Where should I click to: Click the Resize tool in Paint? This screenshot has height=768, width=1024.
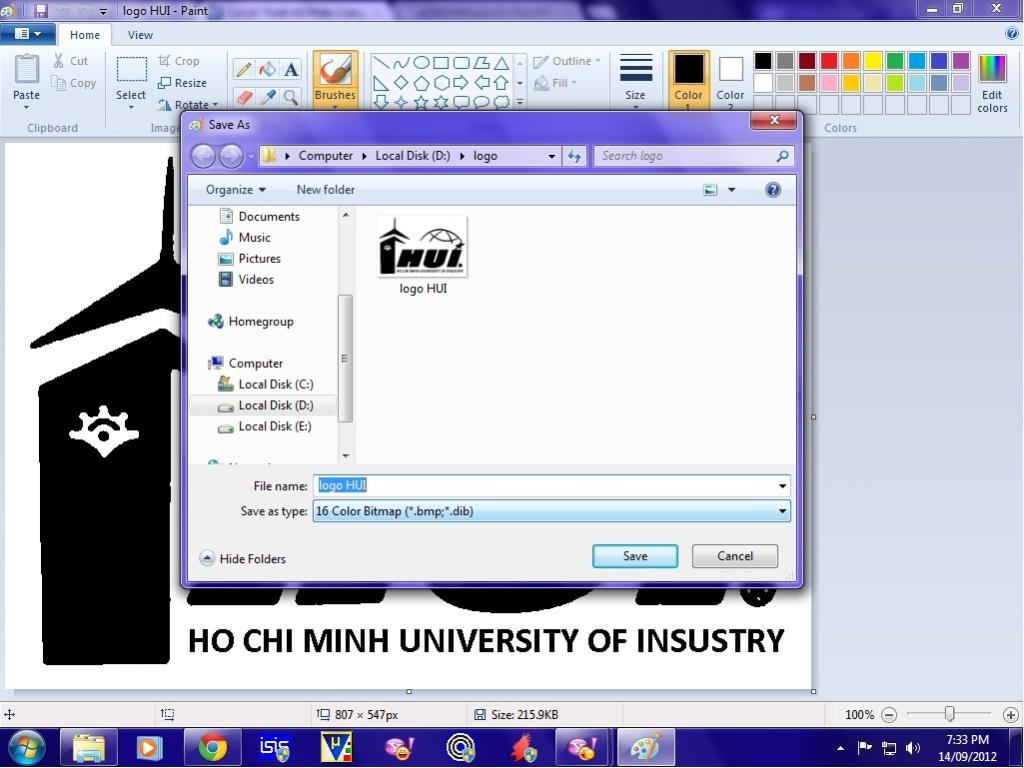(x=183, y=83)
